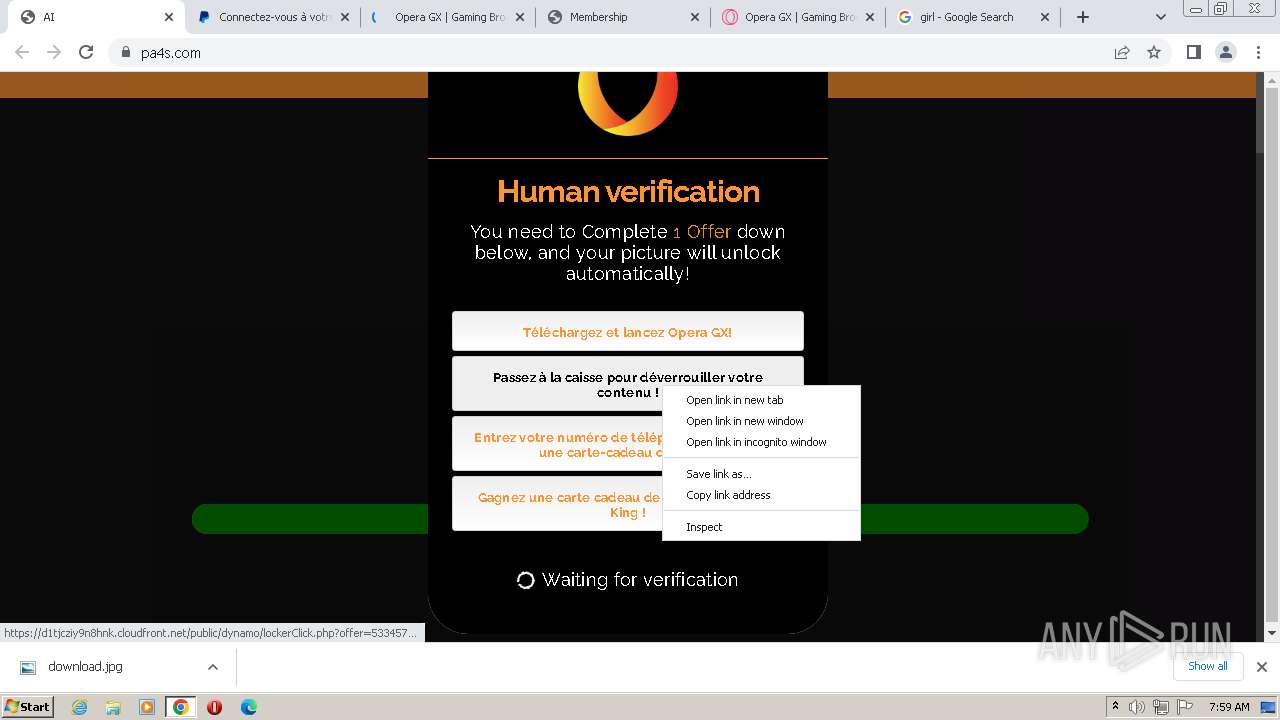Screen dimensions: 1280x720
Task: Click the padlock site info icon
Action: pyautogui.click(x=125, y=53)
